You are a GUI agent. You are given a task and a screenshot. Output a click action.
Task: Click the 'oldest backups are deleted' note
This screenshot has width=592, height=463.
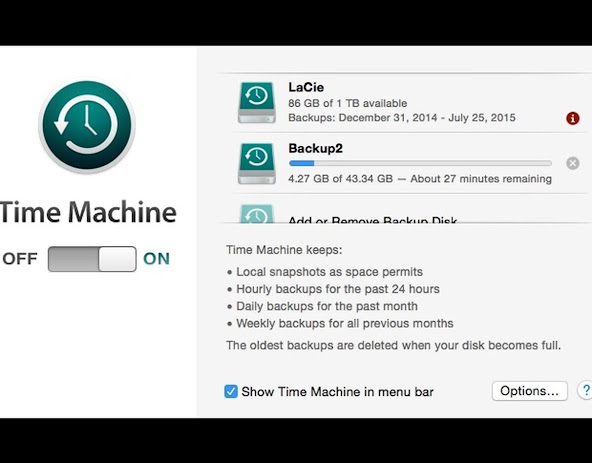(x=393, y=345)
